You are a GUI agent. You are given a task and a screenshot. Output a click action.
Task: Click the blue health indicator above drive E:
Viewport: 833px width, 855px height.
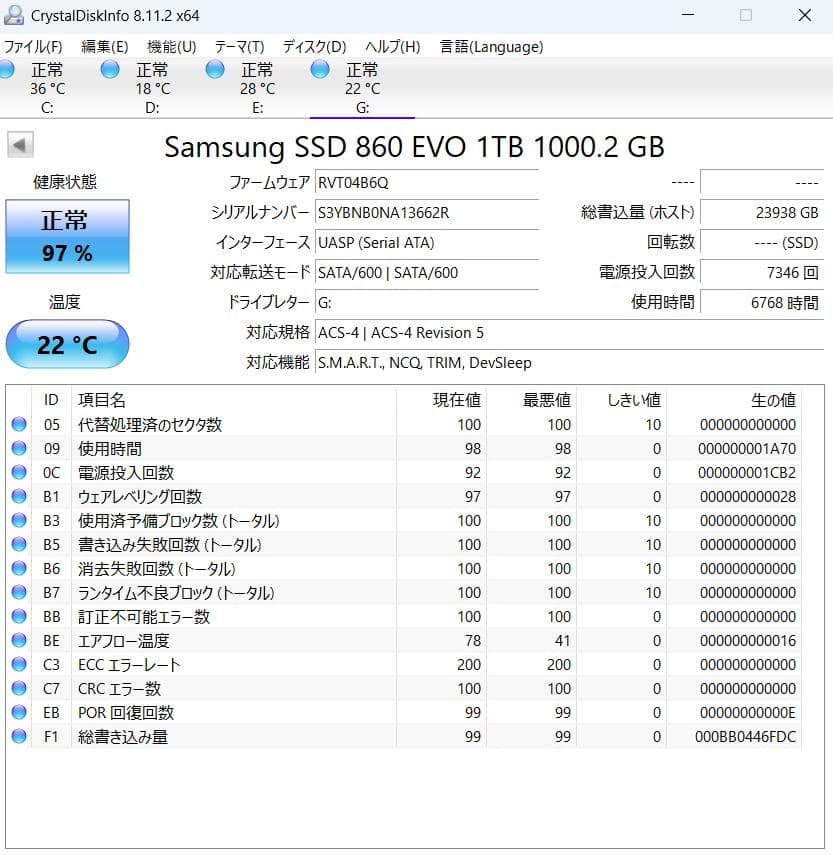(x=215, y=68)
